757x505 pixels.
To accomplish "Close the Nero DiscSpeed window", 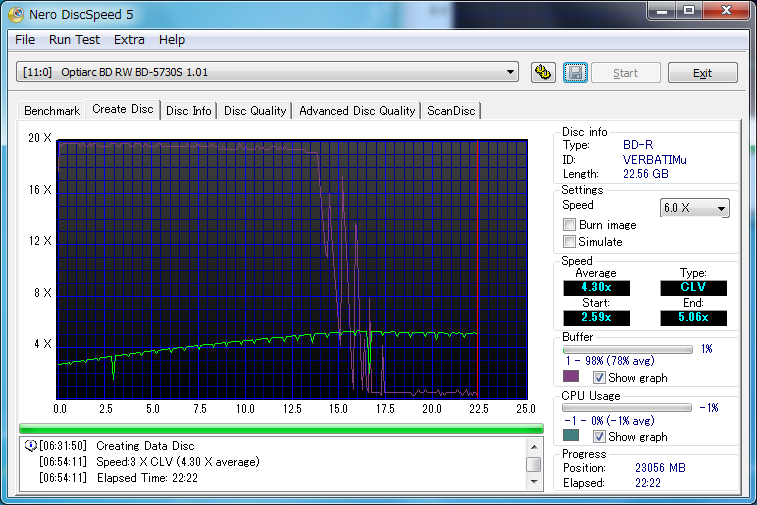I will 727,11.
